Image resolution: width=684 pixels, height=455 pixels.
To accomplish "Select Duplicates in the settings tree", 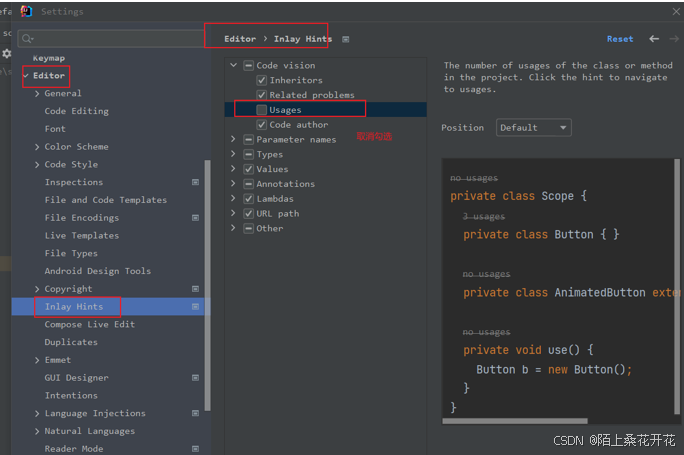I will click(x=71, y=342).
